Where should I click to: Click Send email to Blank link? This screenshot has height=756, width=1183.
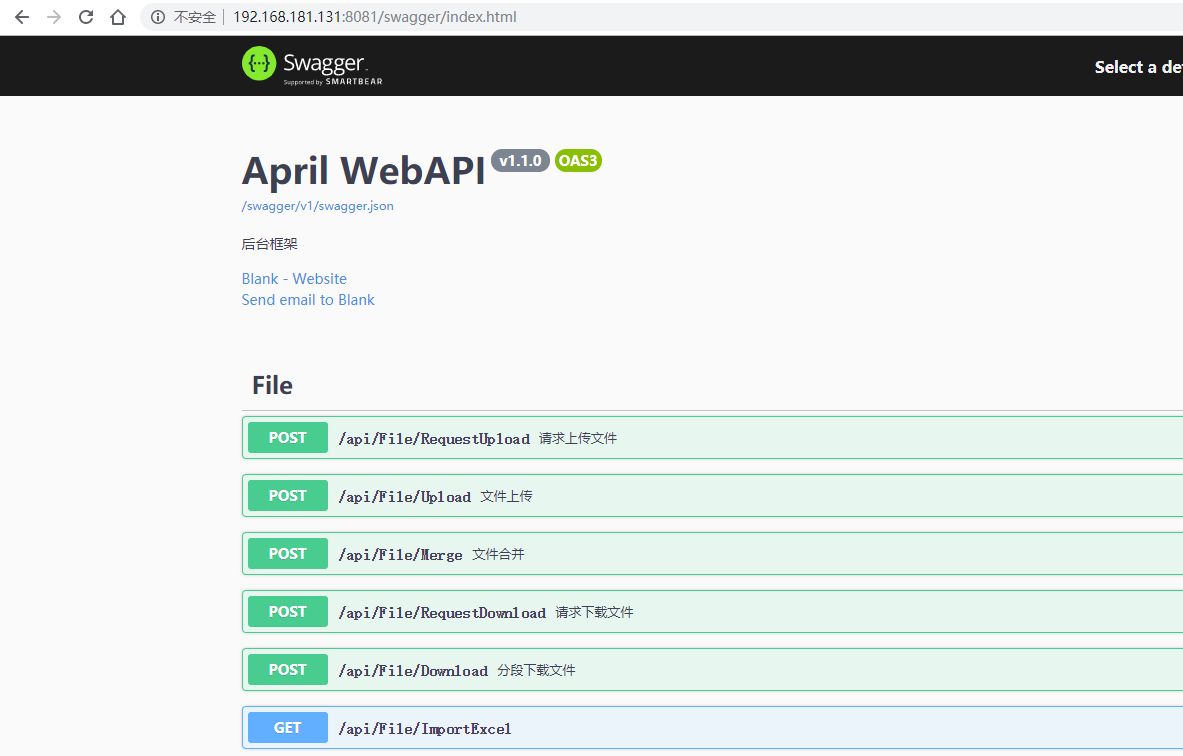pos(308,300)
